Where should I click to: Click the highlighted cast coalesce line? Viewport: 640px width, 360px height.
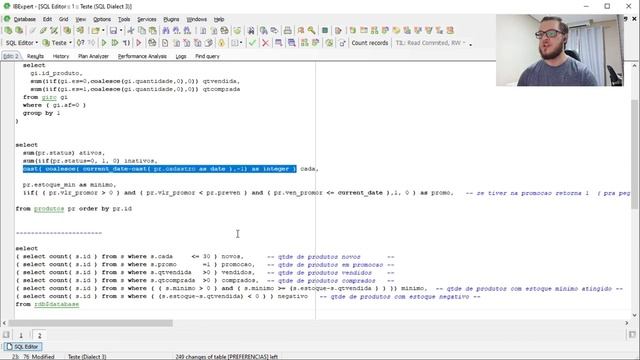click(160, 169)
